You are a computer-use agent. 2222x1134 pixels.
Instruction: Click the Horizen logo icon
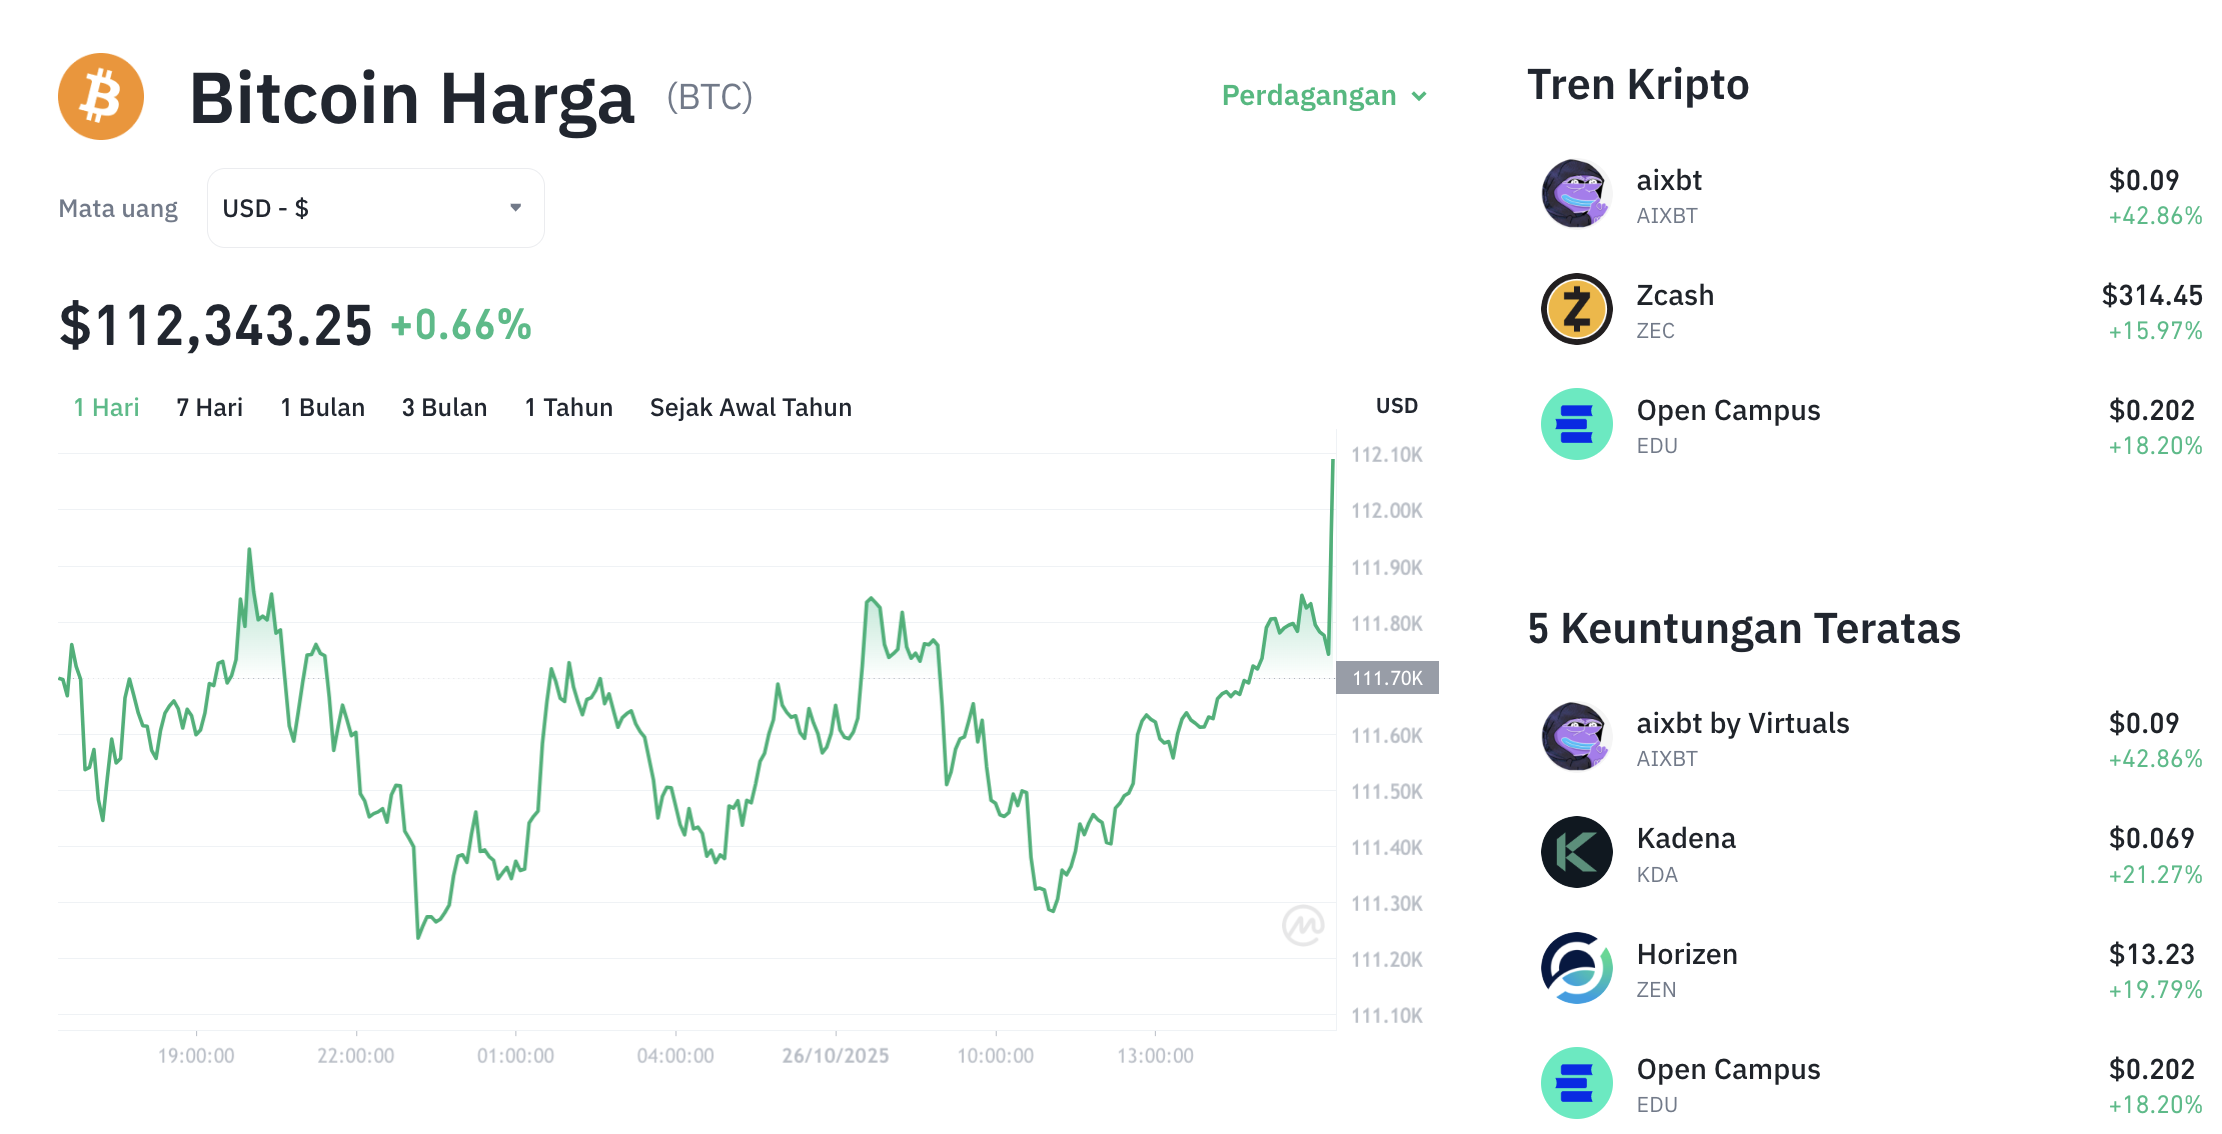pos(1576,968)
